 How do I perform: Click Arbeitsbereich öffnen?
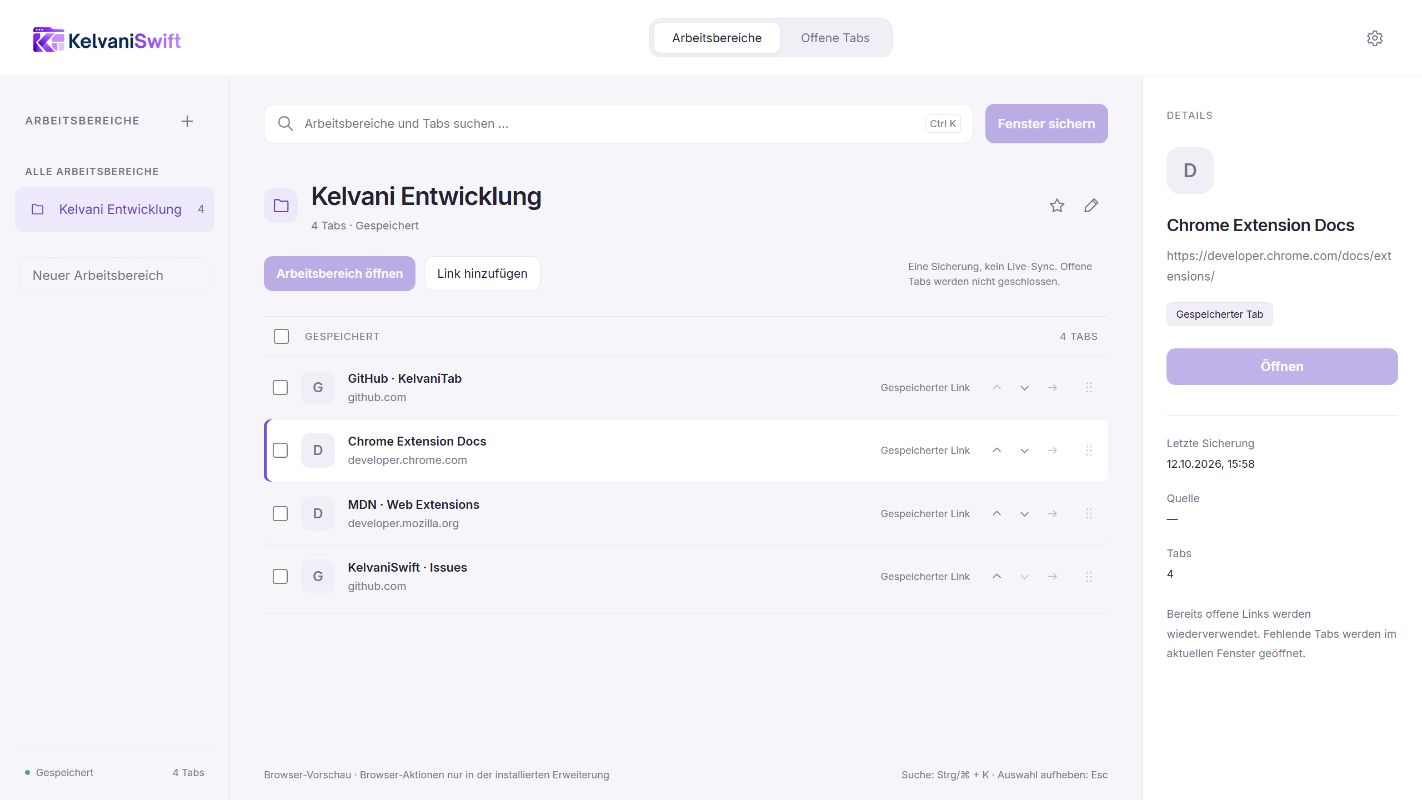coord(339,274)
